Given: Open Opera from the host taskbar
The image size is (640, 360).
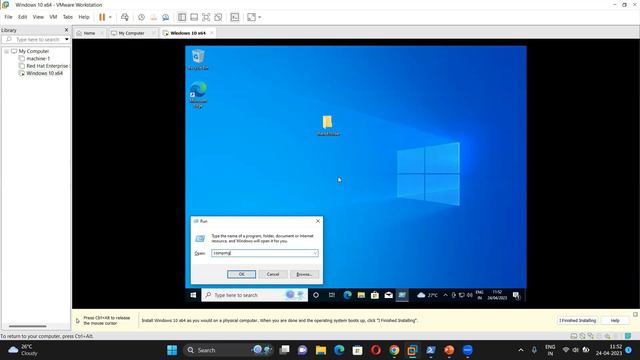Looking at the screenshot, I should click(376, 350).
